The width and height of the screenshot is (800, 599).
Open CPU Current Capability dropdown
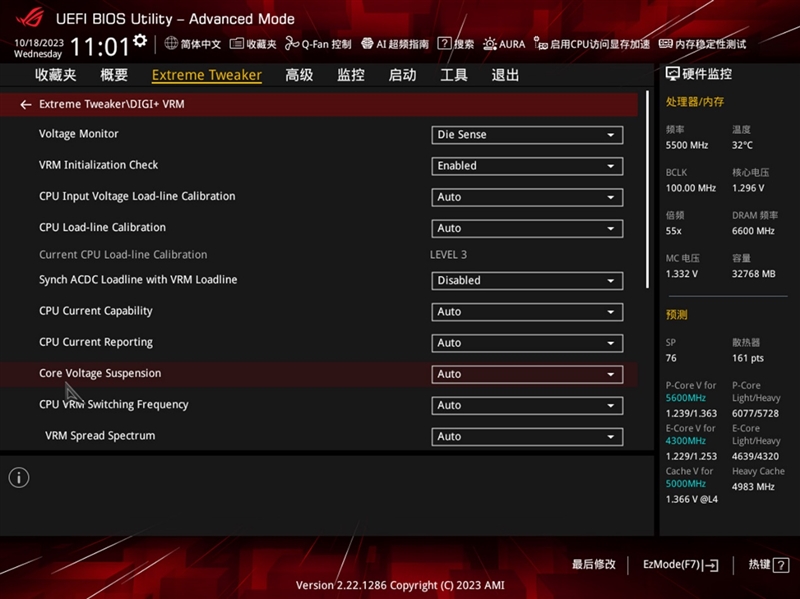coord(527,312)
